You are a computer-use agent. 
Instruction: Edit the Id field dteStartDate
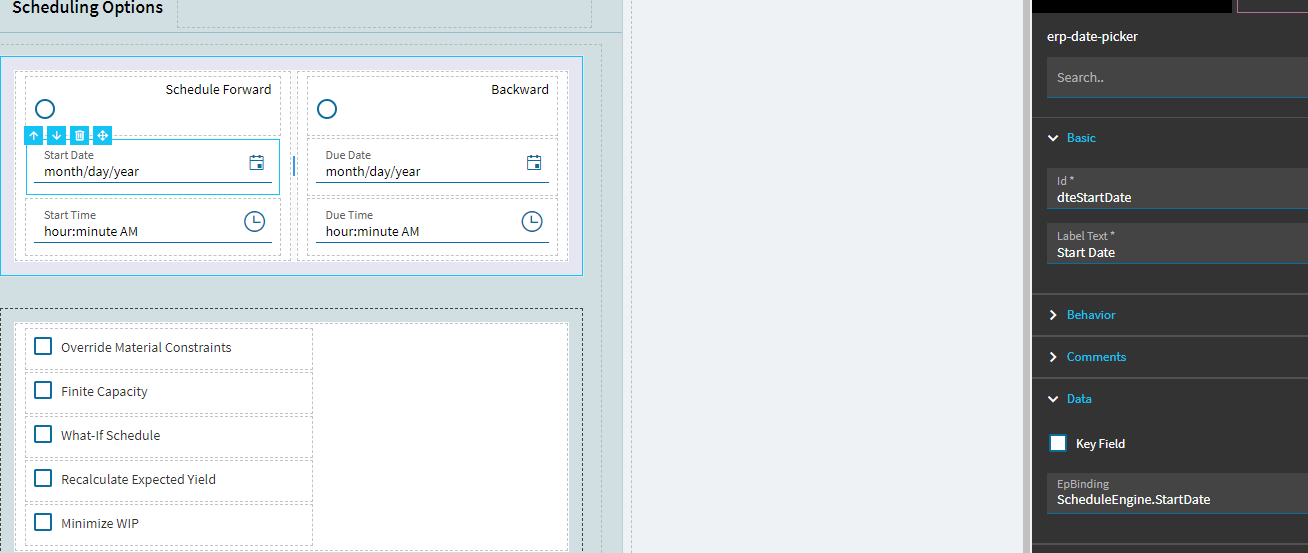(x=1177, y=189)
